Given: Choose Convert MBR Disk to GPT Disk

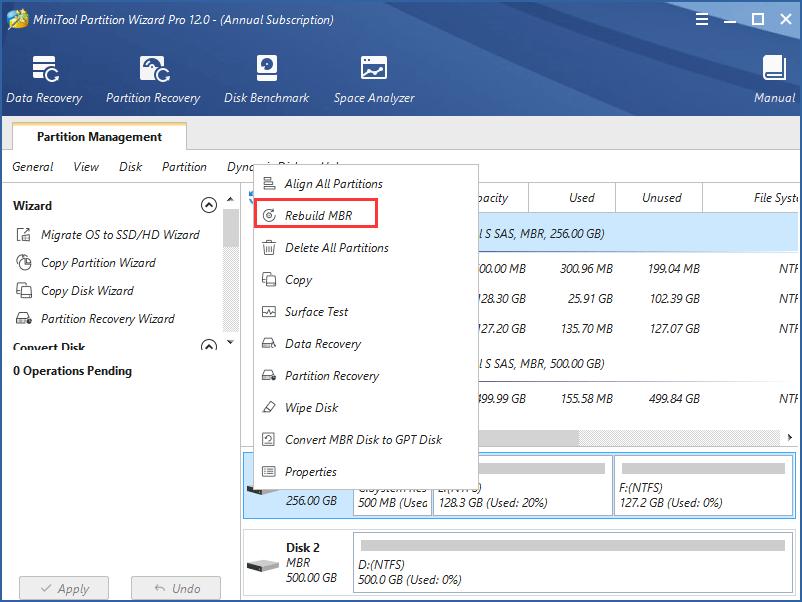Looking at the screenshot, I should coord(366,439).
